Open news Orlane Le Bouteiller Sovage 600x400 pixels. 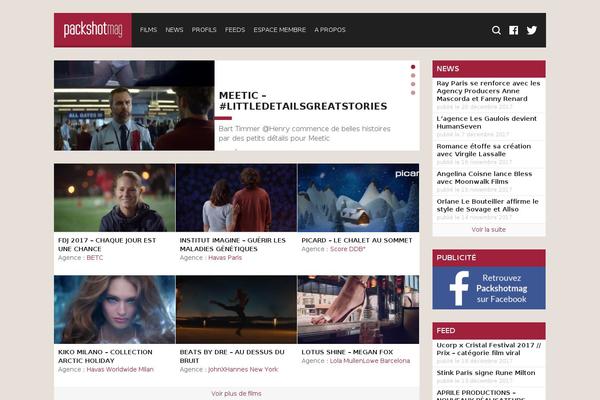click(x=487, y=205)
